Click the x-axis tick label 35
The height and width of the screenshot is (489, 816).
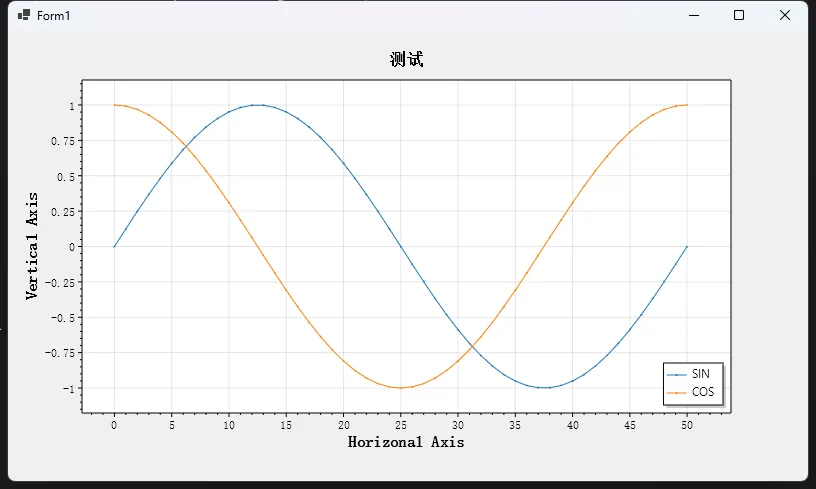point(515,425)
